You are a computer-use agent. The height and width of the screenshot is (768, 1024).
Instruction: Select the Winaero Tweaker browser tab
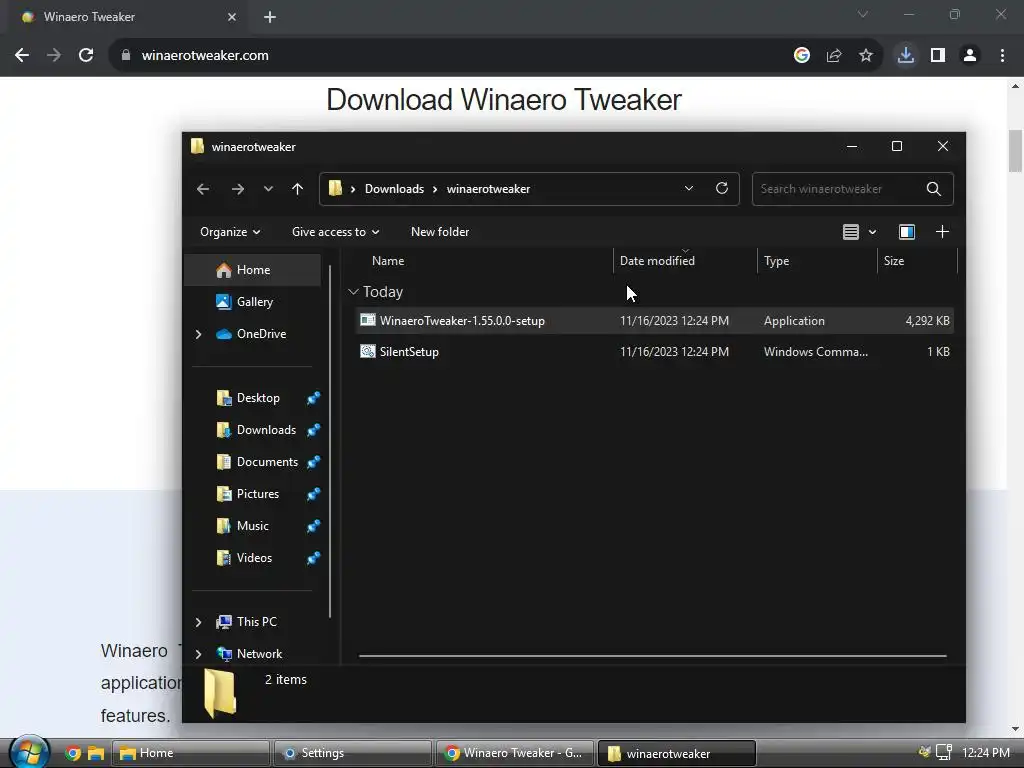point(127,17)
